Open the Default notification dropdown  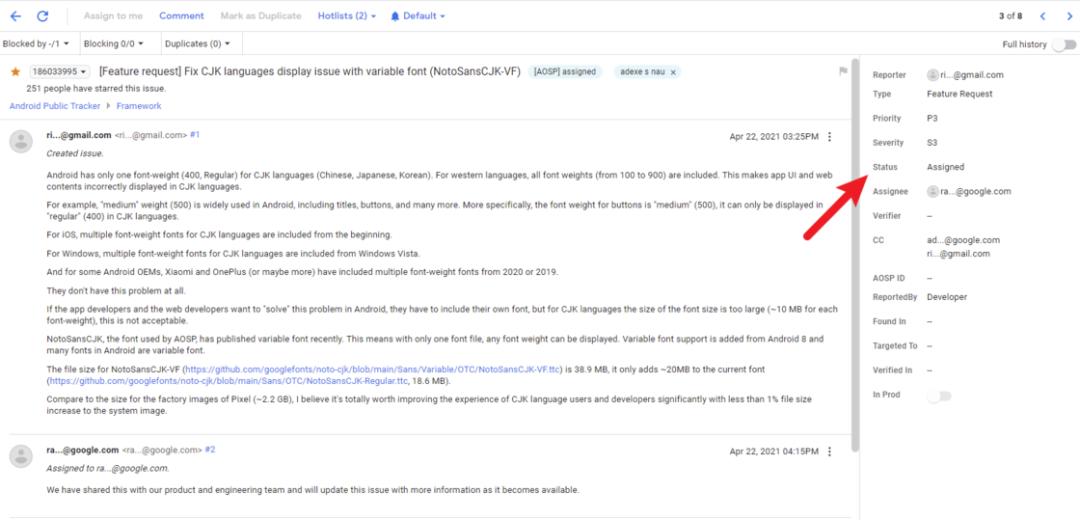[x=417, y=16]
